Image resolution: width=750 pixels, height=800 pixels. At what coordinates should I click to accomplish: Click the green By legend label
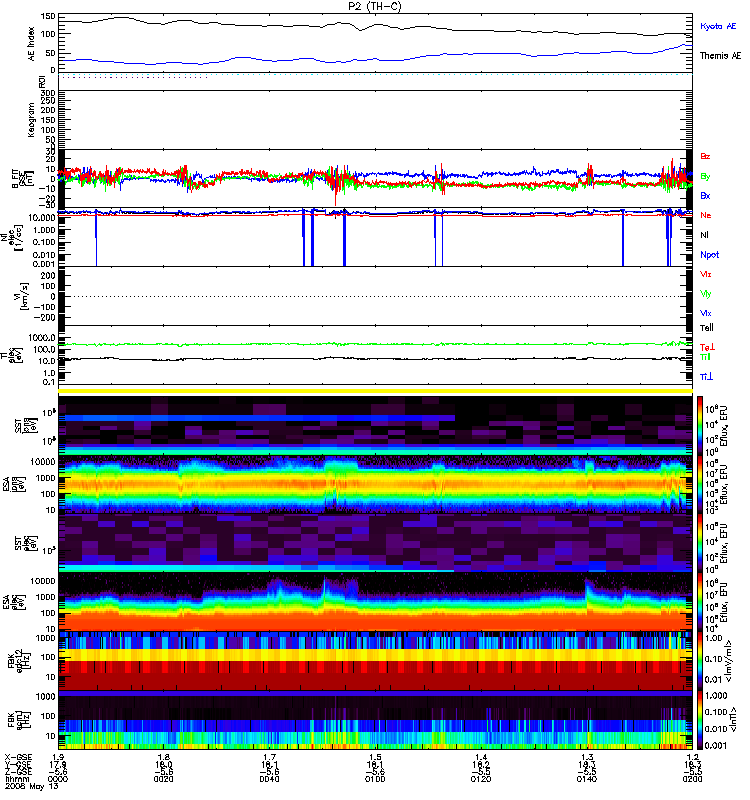coord(705,176)
